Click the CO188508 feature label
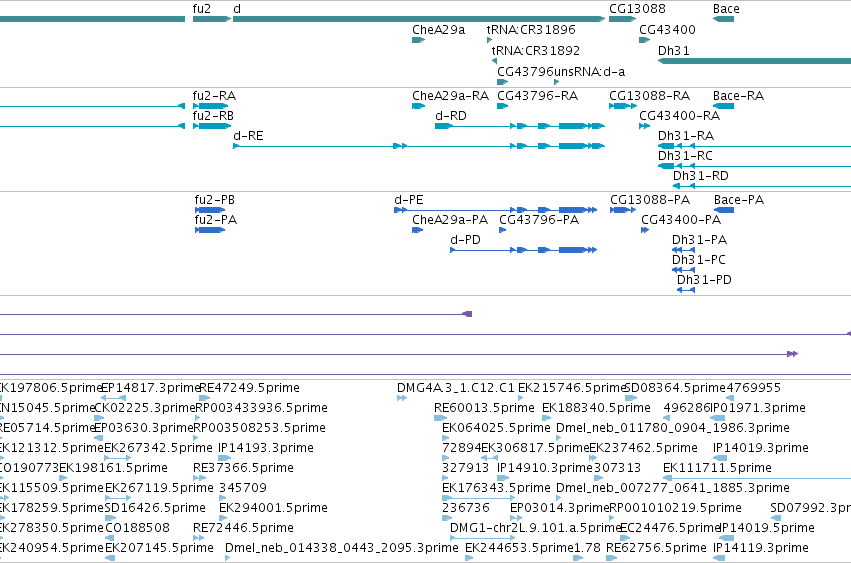Screen dimensions: 851x563 (x=137, y=528)
